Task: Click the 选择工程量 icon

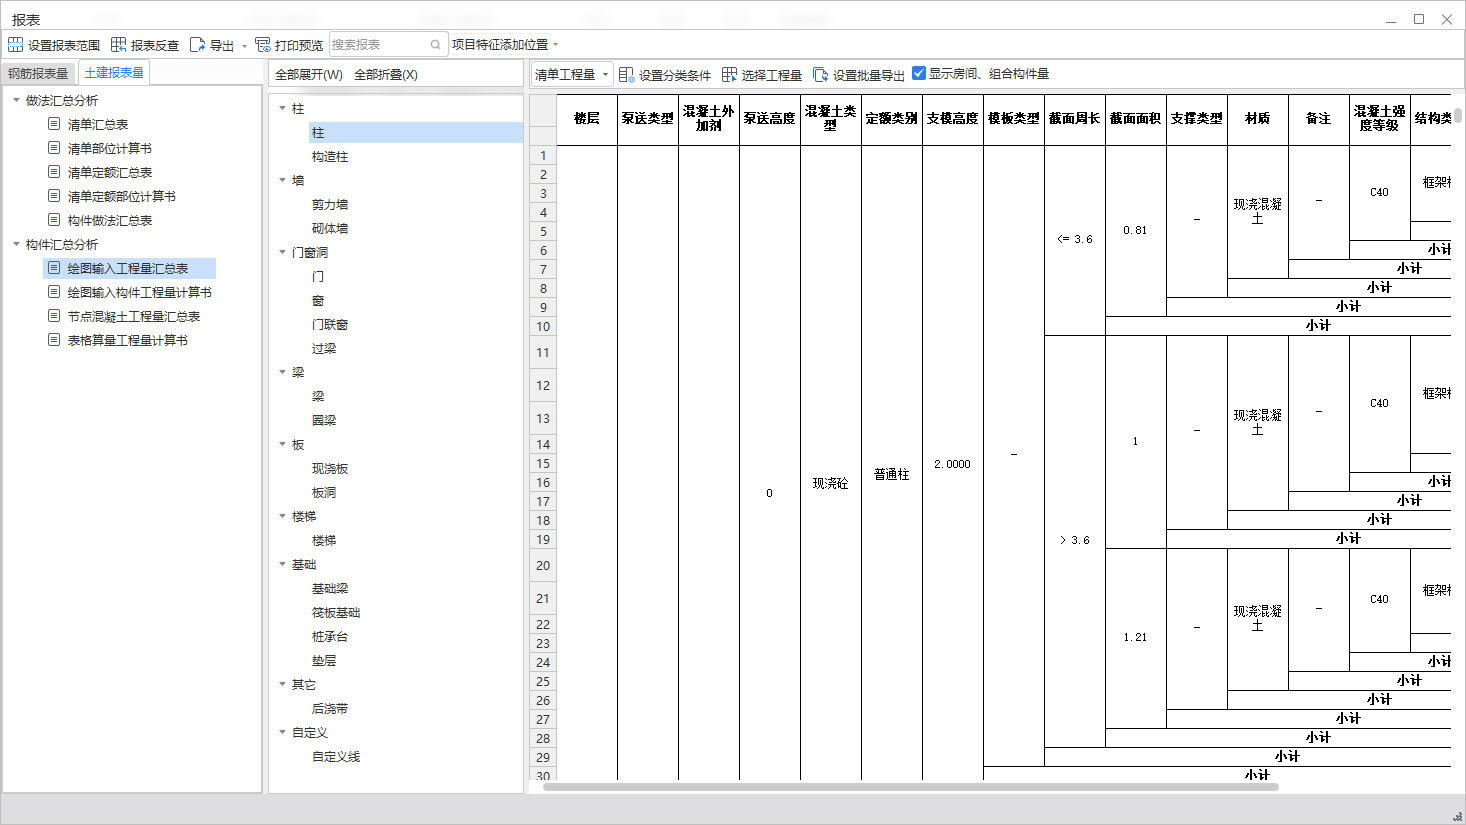Action: [729, 75]
